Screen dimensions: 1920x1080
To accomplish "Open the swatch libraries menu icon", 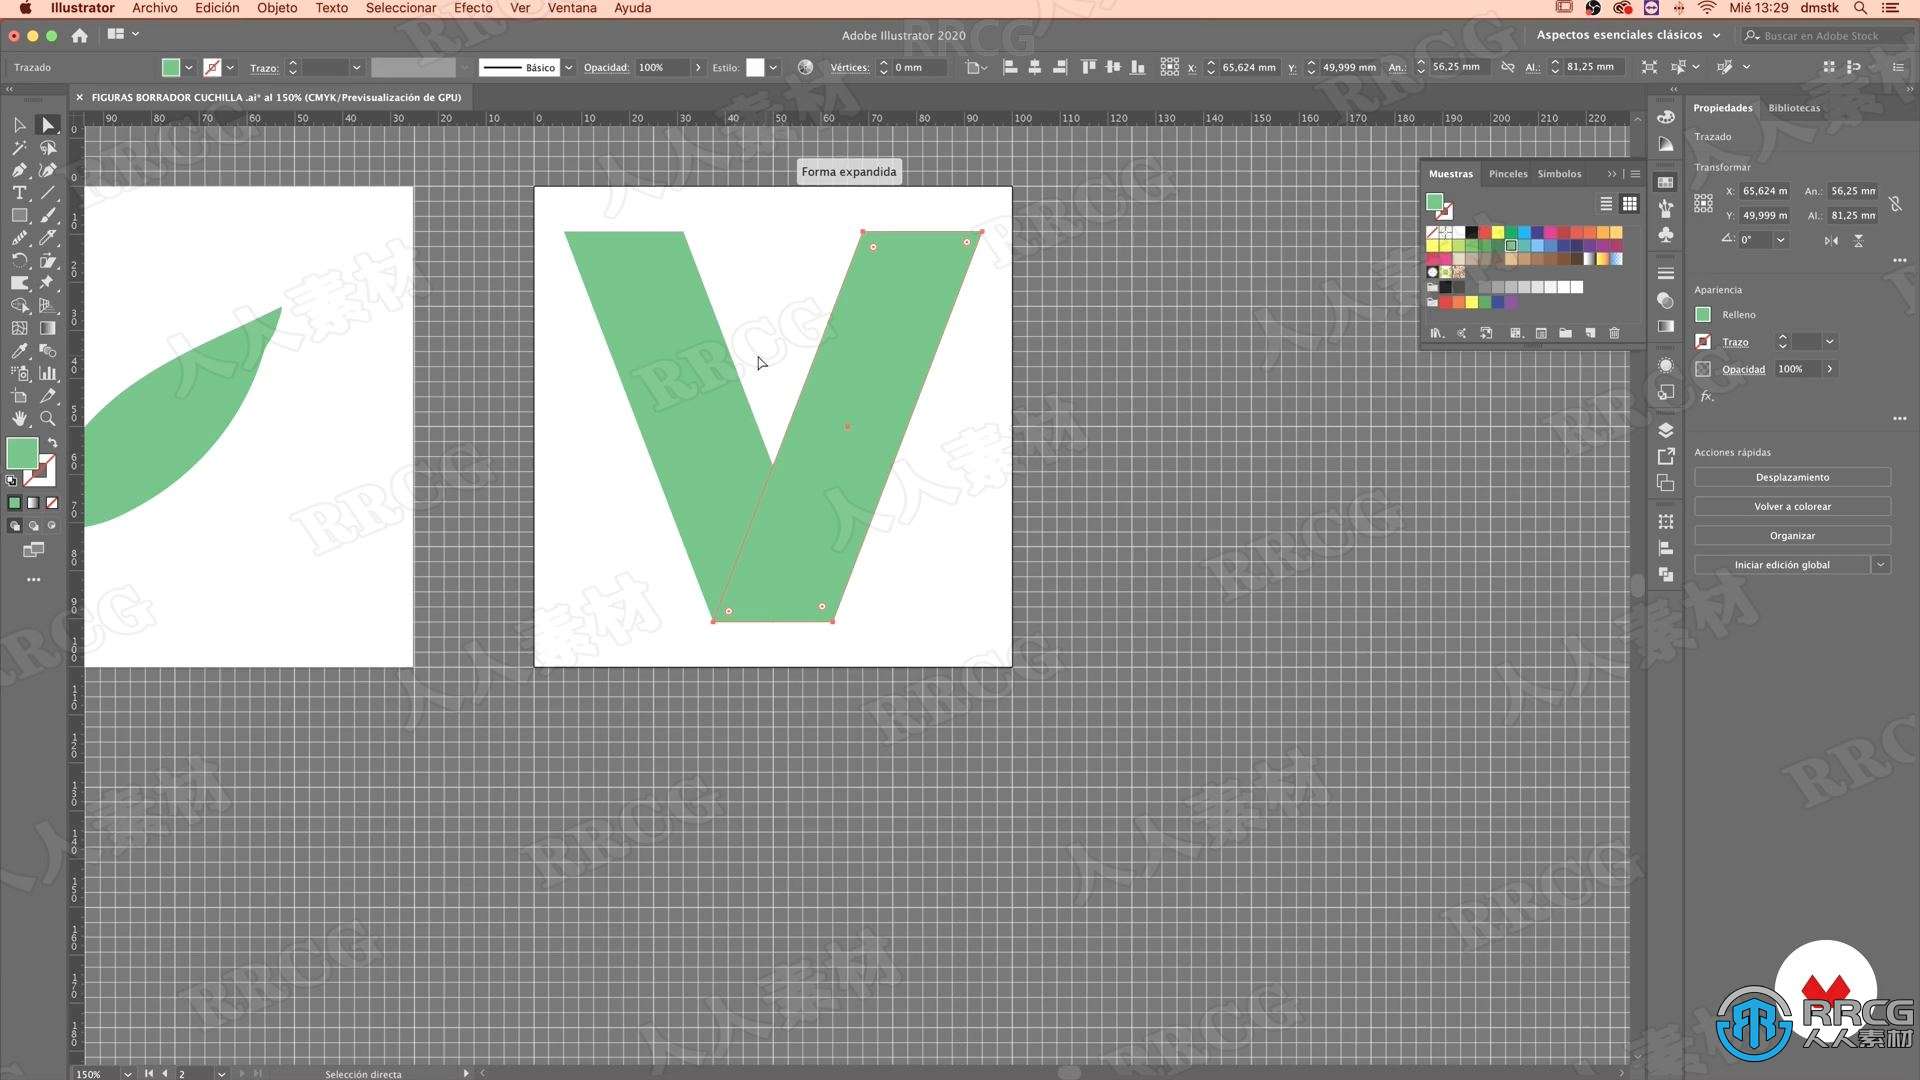I will pos(1436,333).
